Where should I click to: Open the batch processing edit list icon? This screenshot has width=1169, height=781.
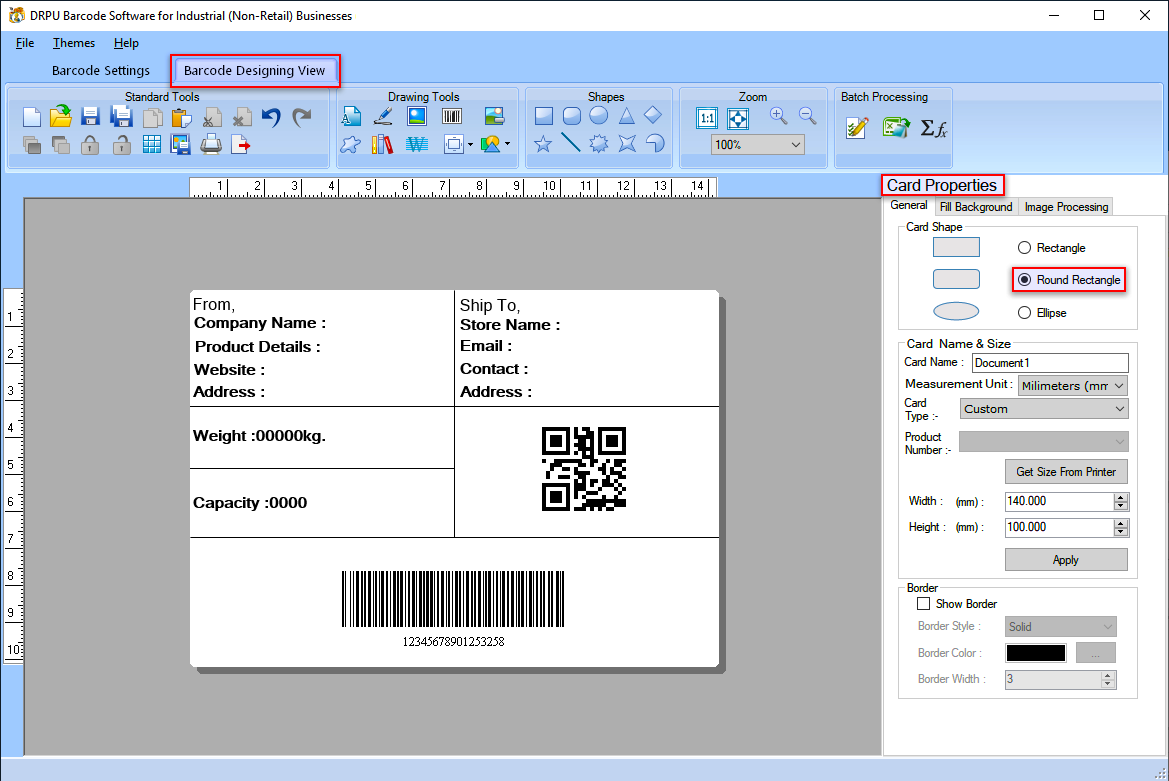857,128
